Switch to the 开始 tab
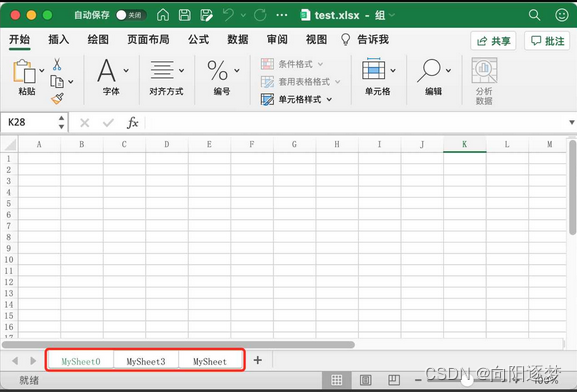This screenshot has height=392, width=577. pos(20,39)
